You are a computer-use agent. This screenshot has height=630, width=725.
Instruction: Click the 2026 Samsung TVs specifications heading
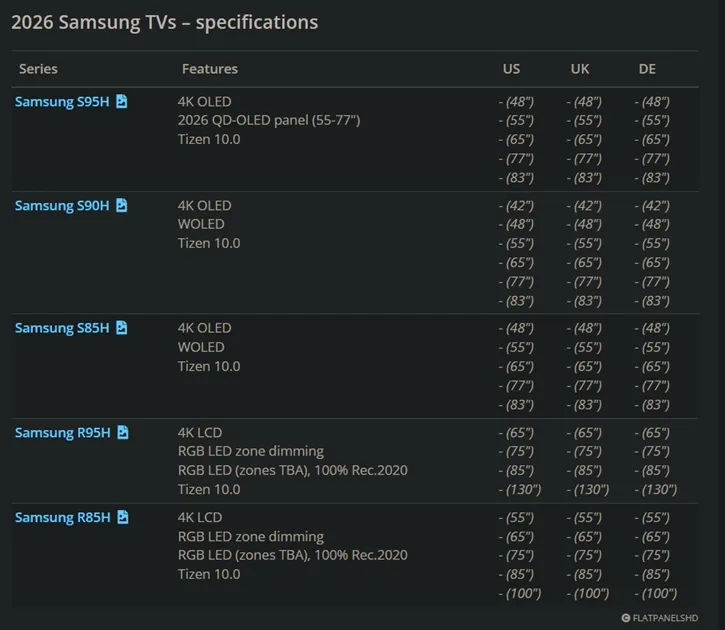click(x=165, y=23)
